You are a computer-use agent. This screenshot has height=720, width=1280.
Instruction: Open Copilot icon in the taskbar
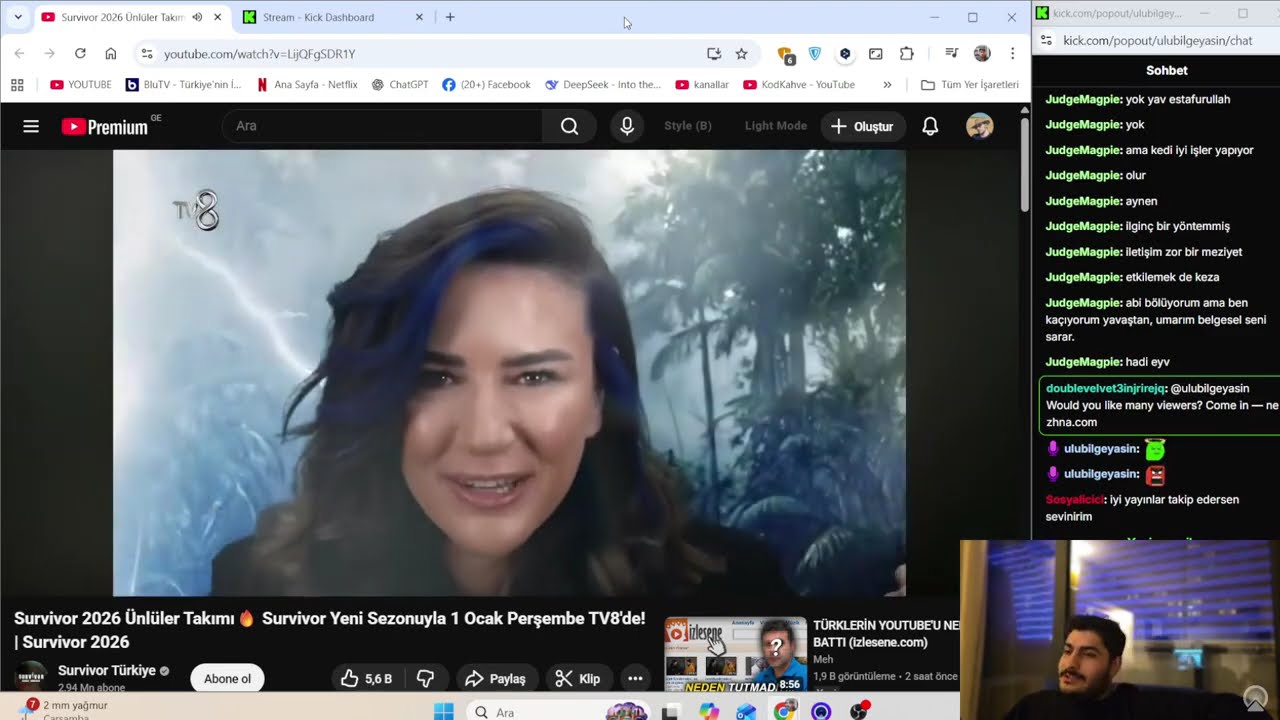709,711
